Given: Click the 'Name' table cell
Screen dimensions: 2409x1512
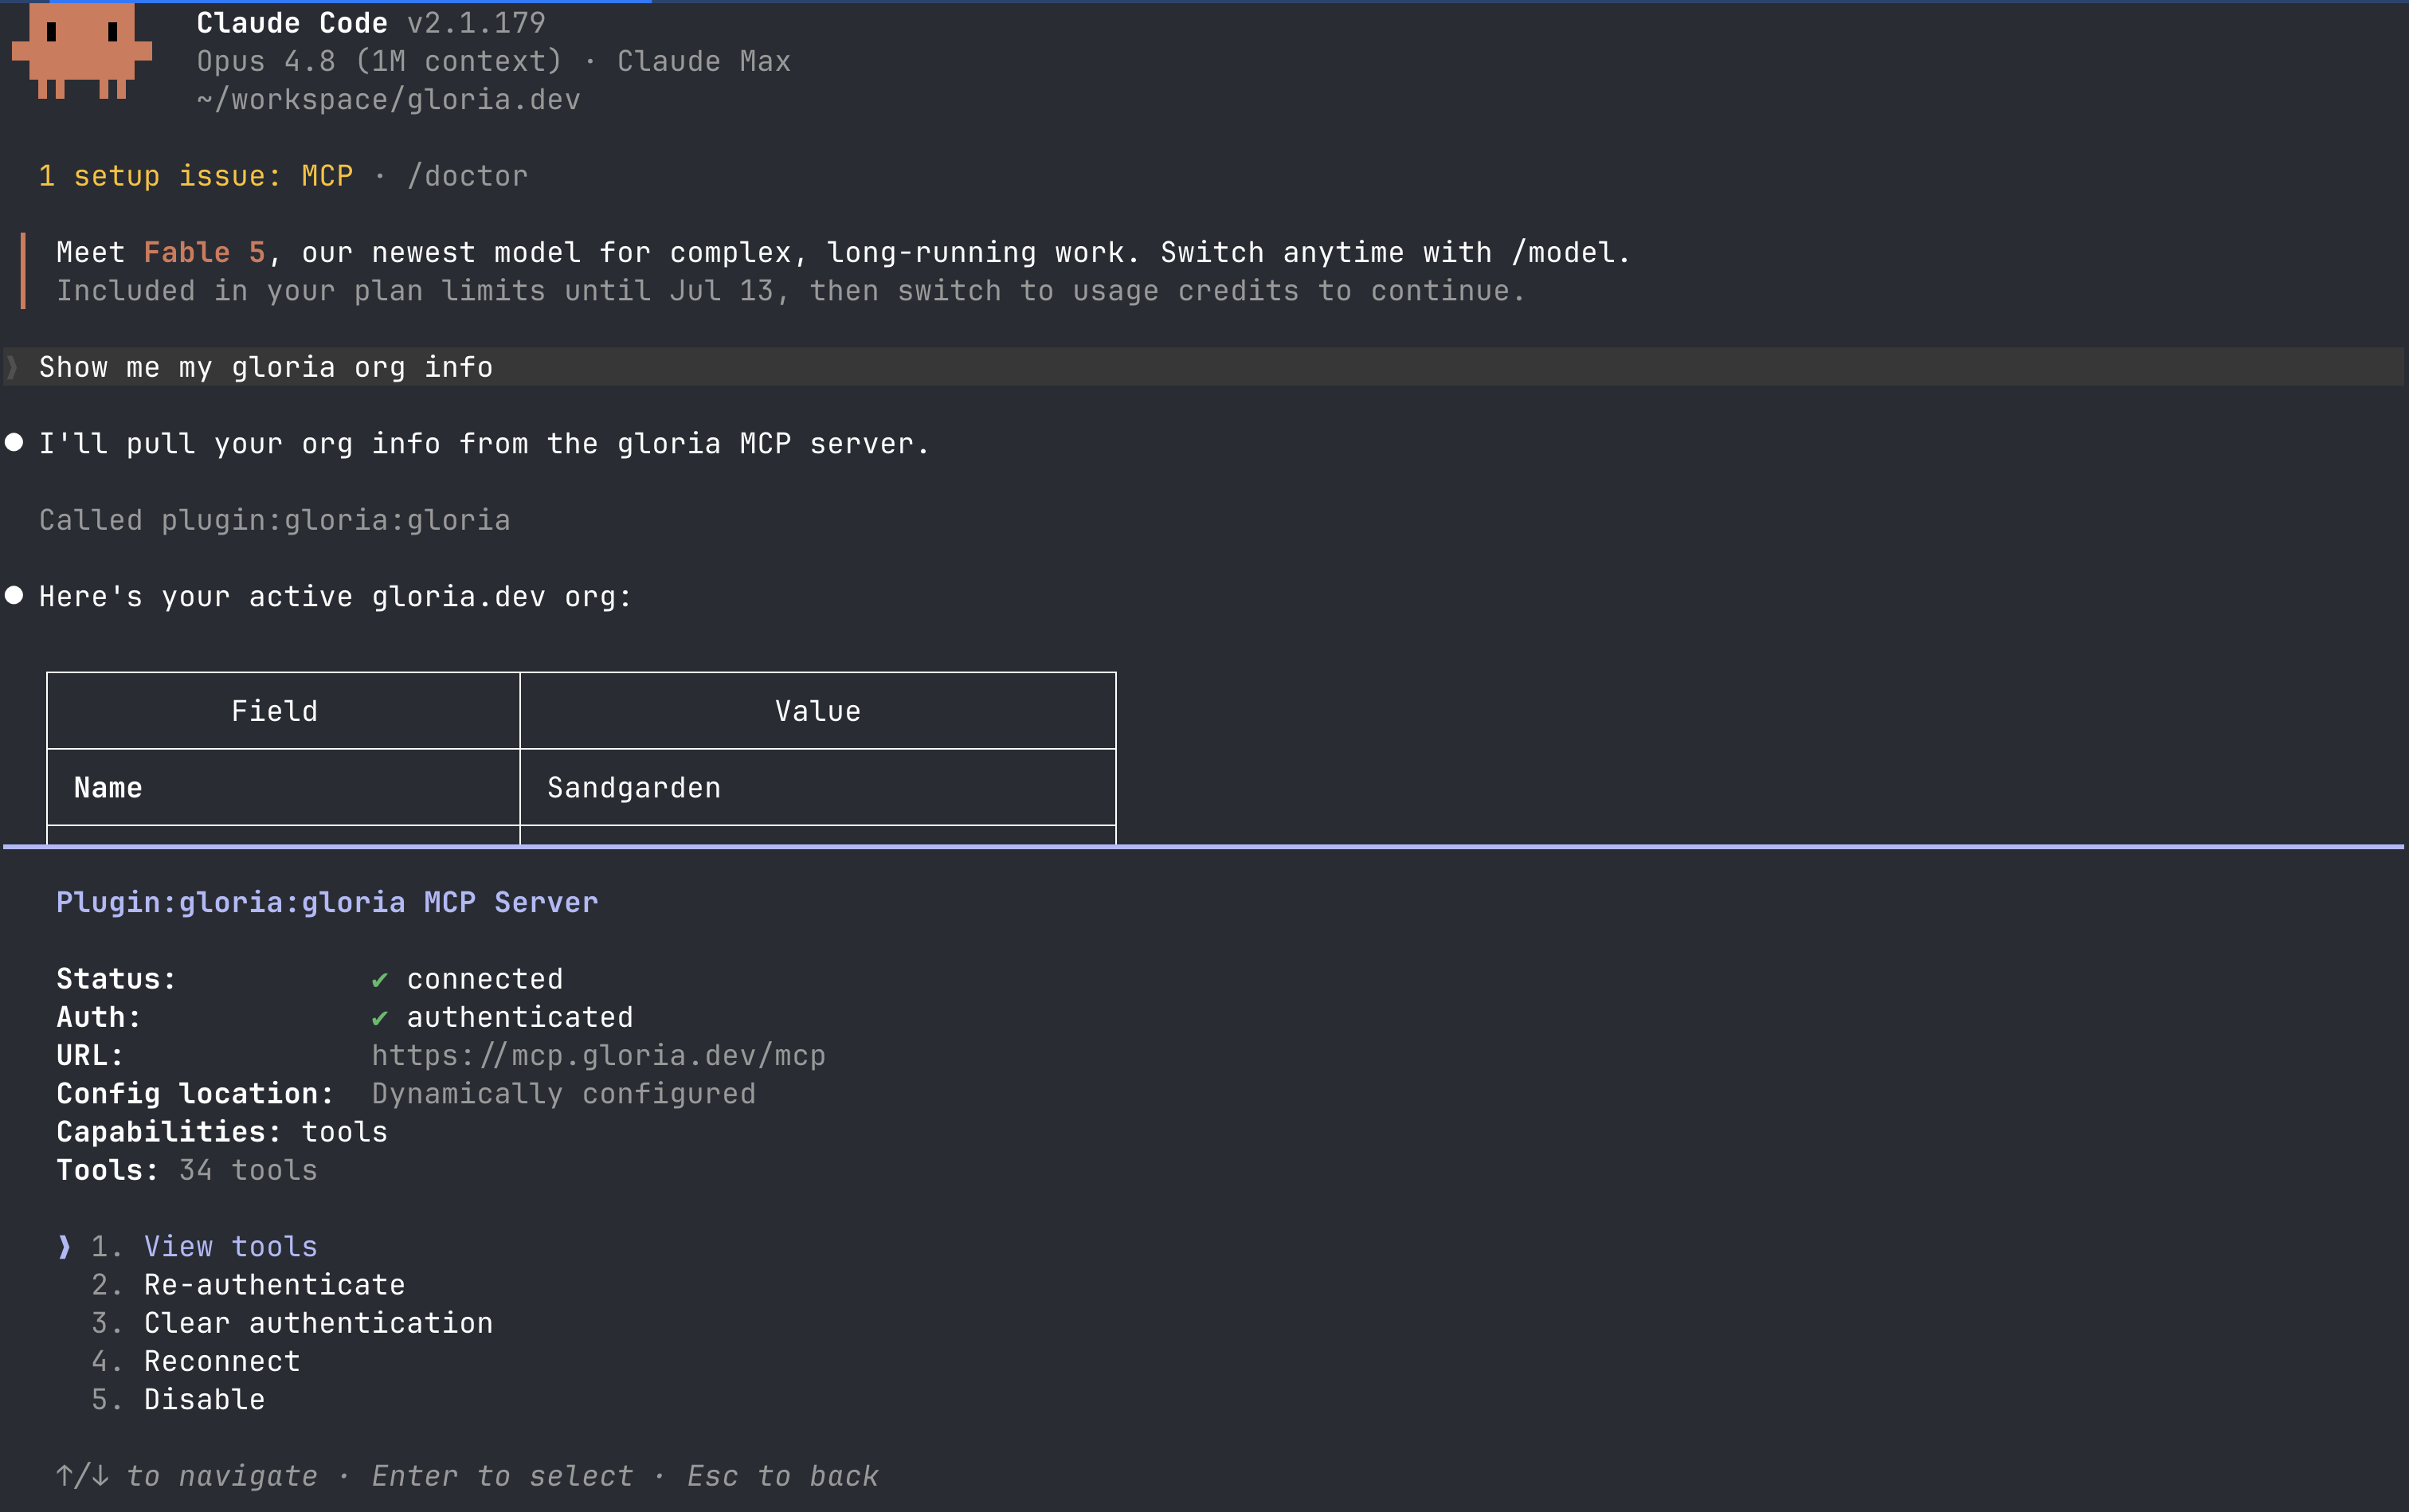Looking at the screenshot, I should pos(108,788).
